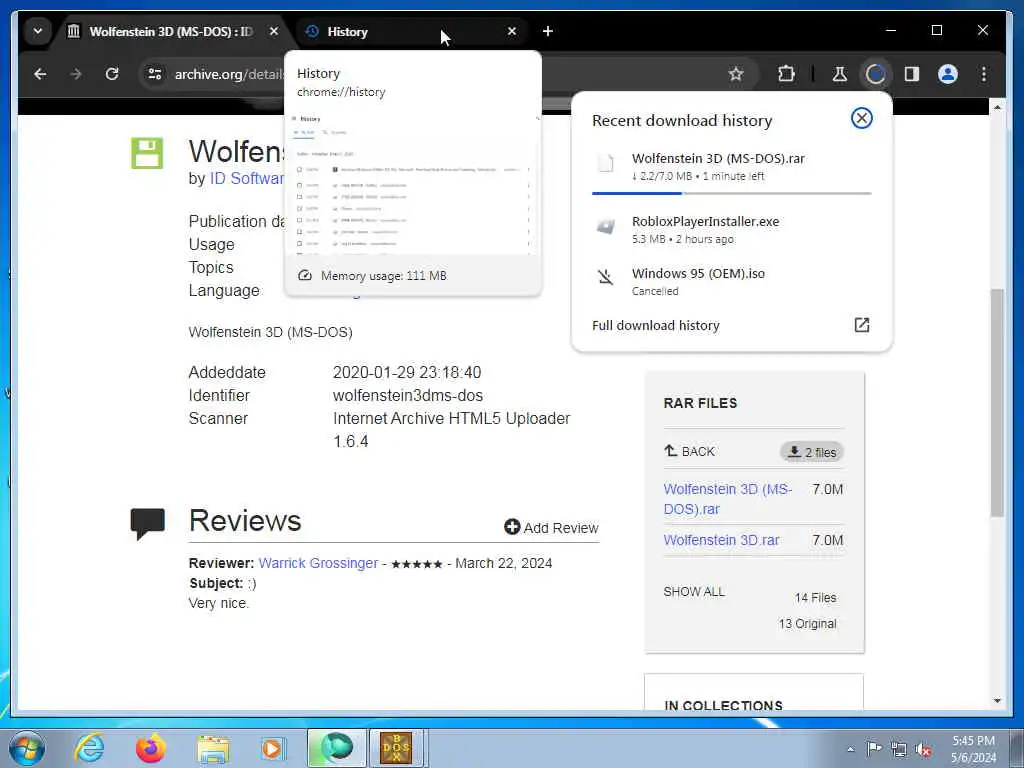Open Chrome Labs flask icon
This screenshot has width=1024, height=768.
[839, 74]
